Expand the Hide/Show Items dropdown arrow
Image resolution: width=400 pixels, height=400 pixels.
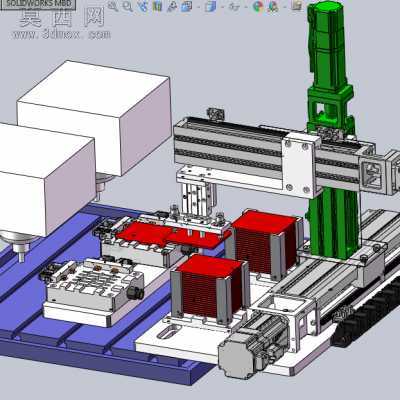pyautogui.click(x=246, y=7)
